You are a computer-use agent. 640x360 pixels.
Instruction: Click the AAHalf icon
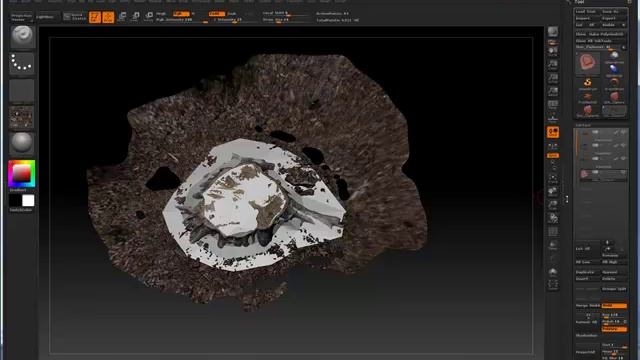553,91
